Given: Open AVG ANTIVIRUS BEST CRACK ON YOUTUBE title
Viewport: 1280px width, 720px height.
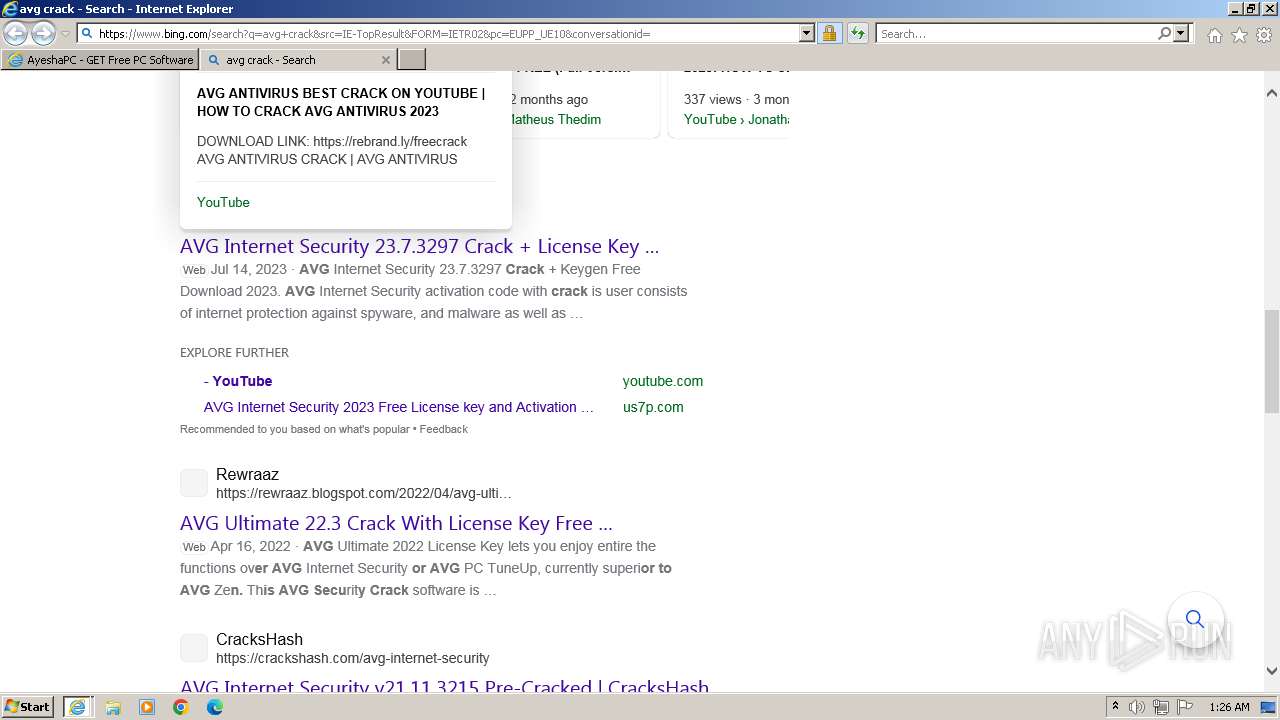Looking at the screenshot, I should point(341,102).
